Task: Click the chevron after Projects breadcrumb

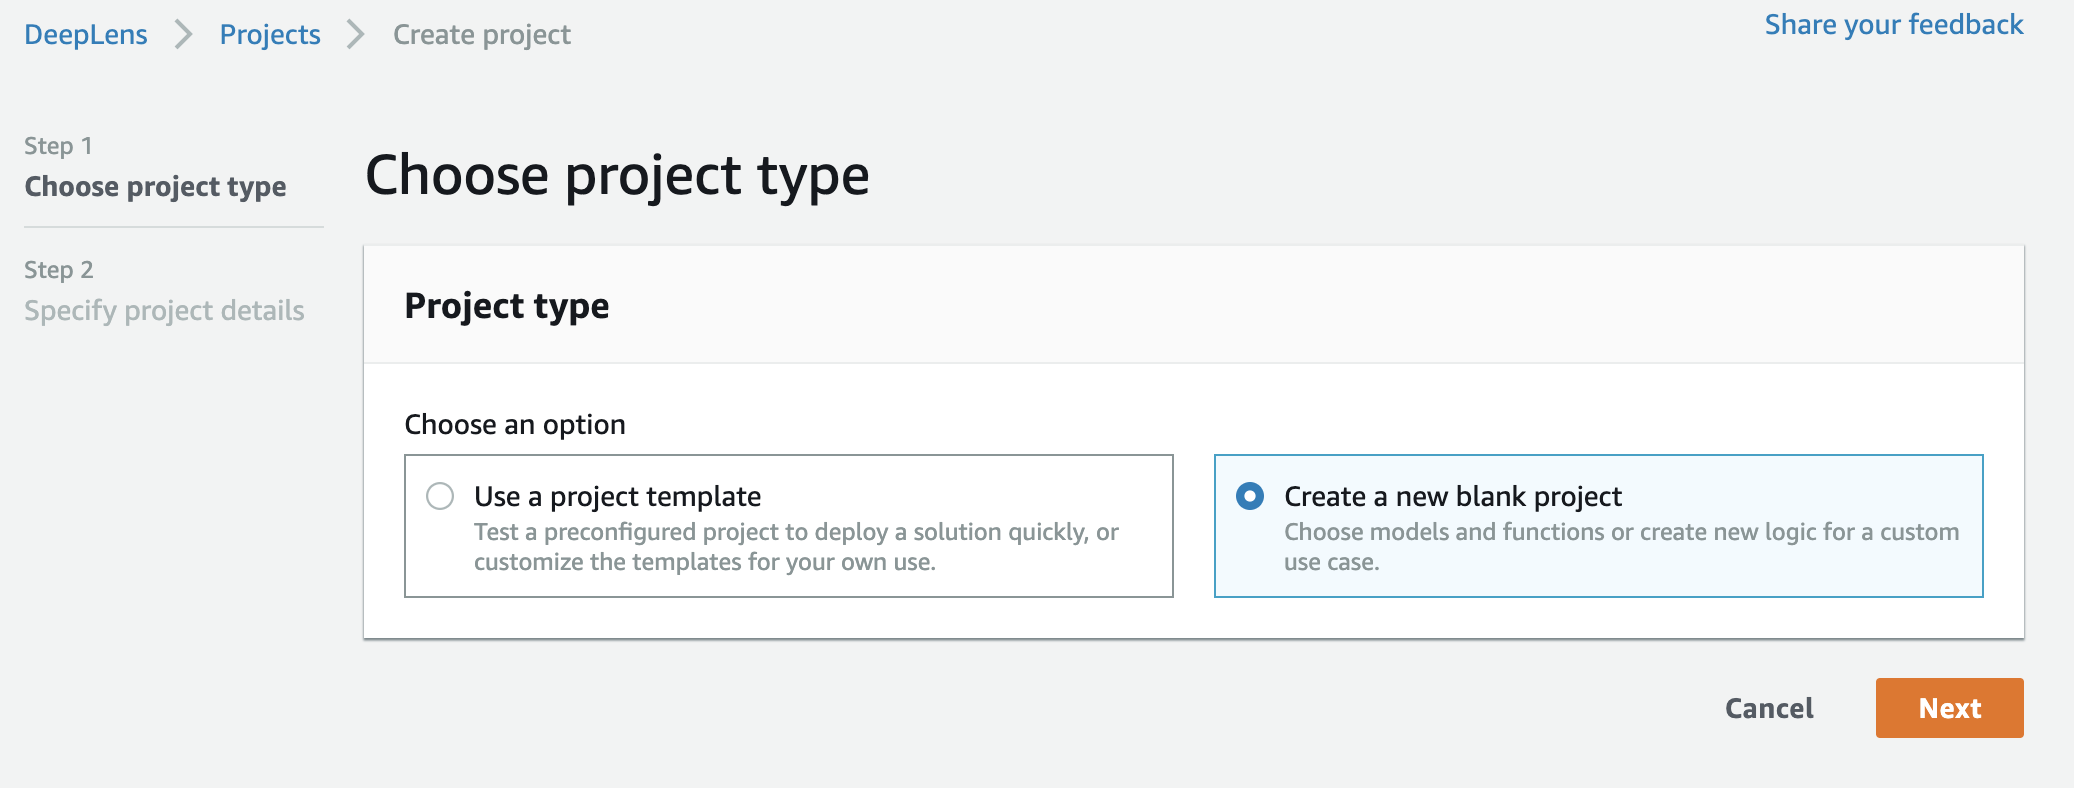Action: click(356, 35)
